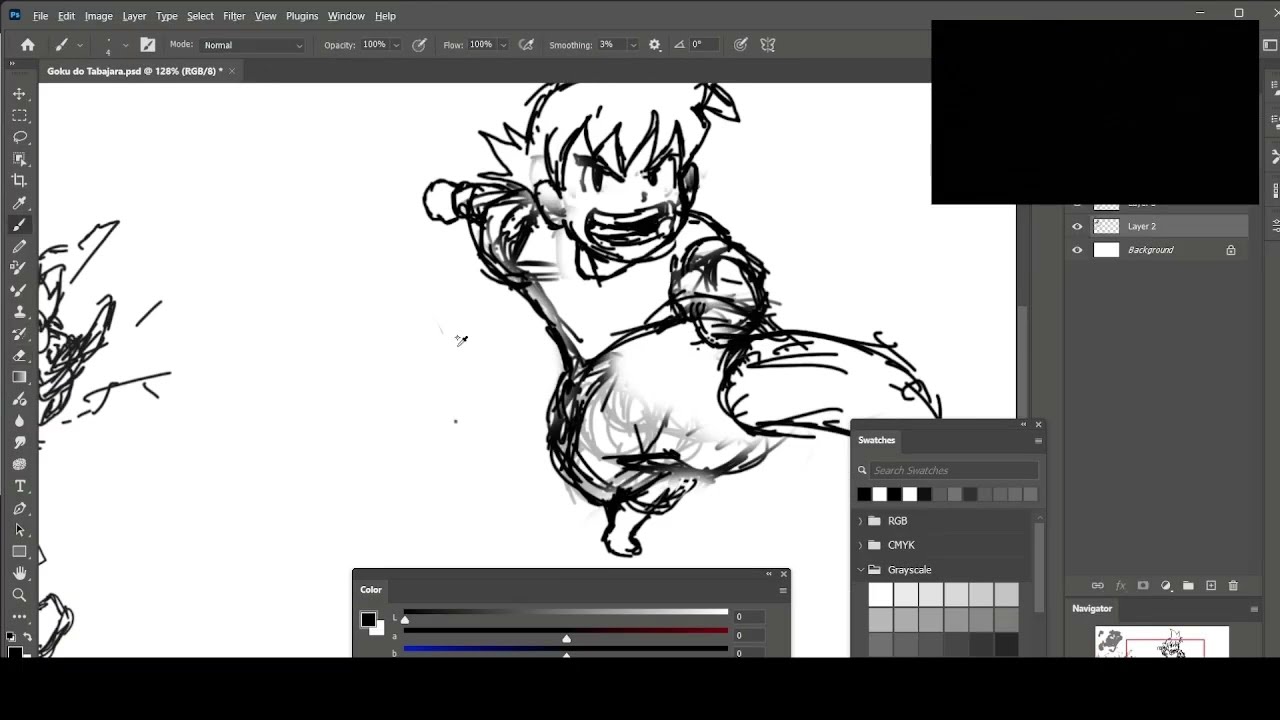Open symmetry paint butterfly options

tap(768, 45)
